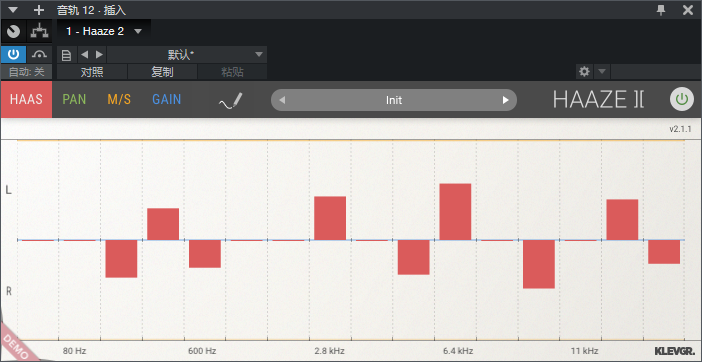The image size is (702, 362).
Task: Open the 默认 preset dropdown
Action: click(x=187, y=55)
